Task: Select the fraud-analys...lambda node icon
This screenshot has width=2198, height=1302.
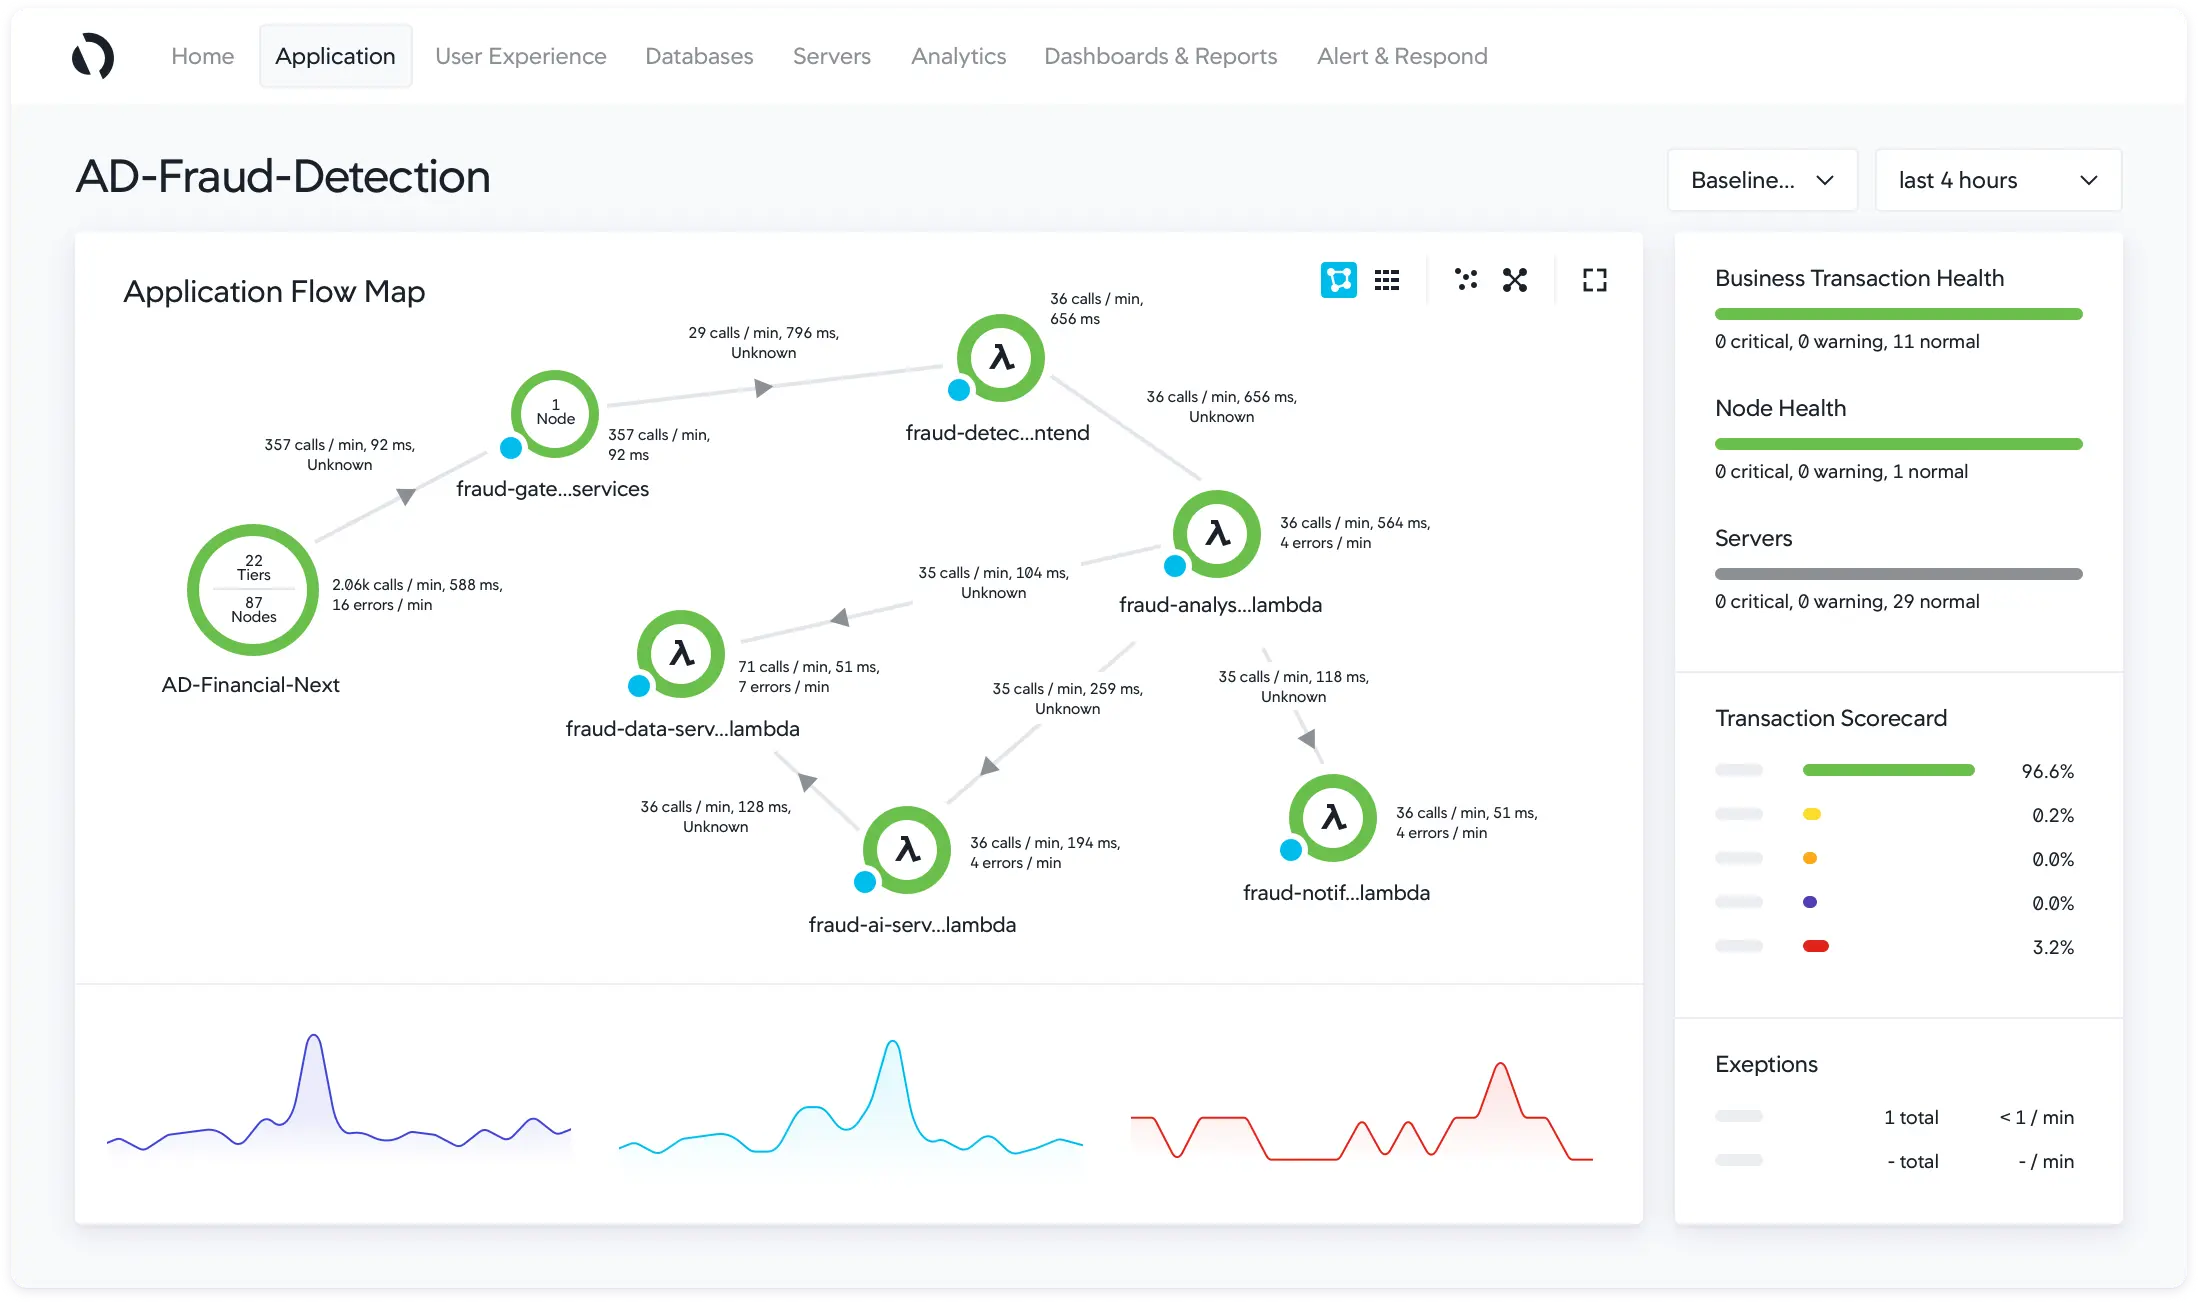Action: pyautogui.click(x=1217, y=534)
